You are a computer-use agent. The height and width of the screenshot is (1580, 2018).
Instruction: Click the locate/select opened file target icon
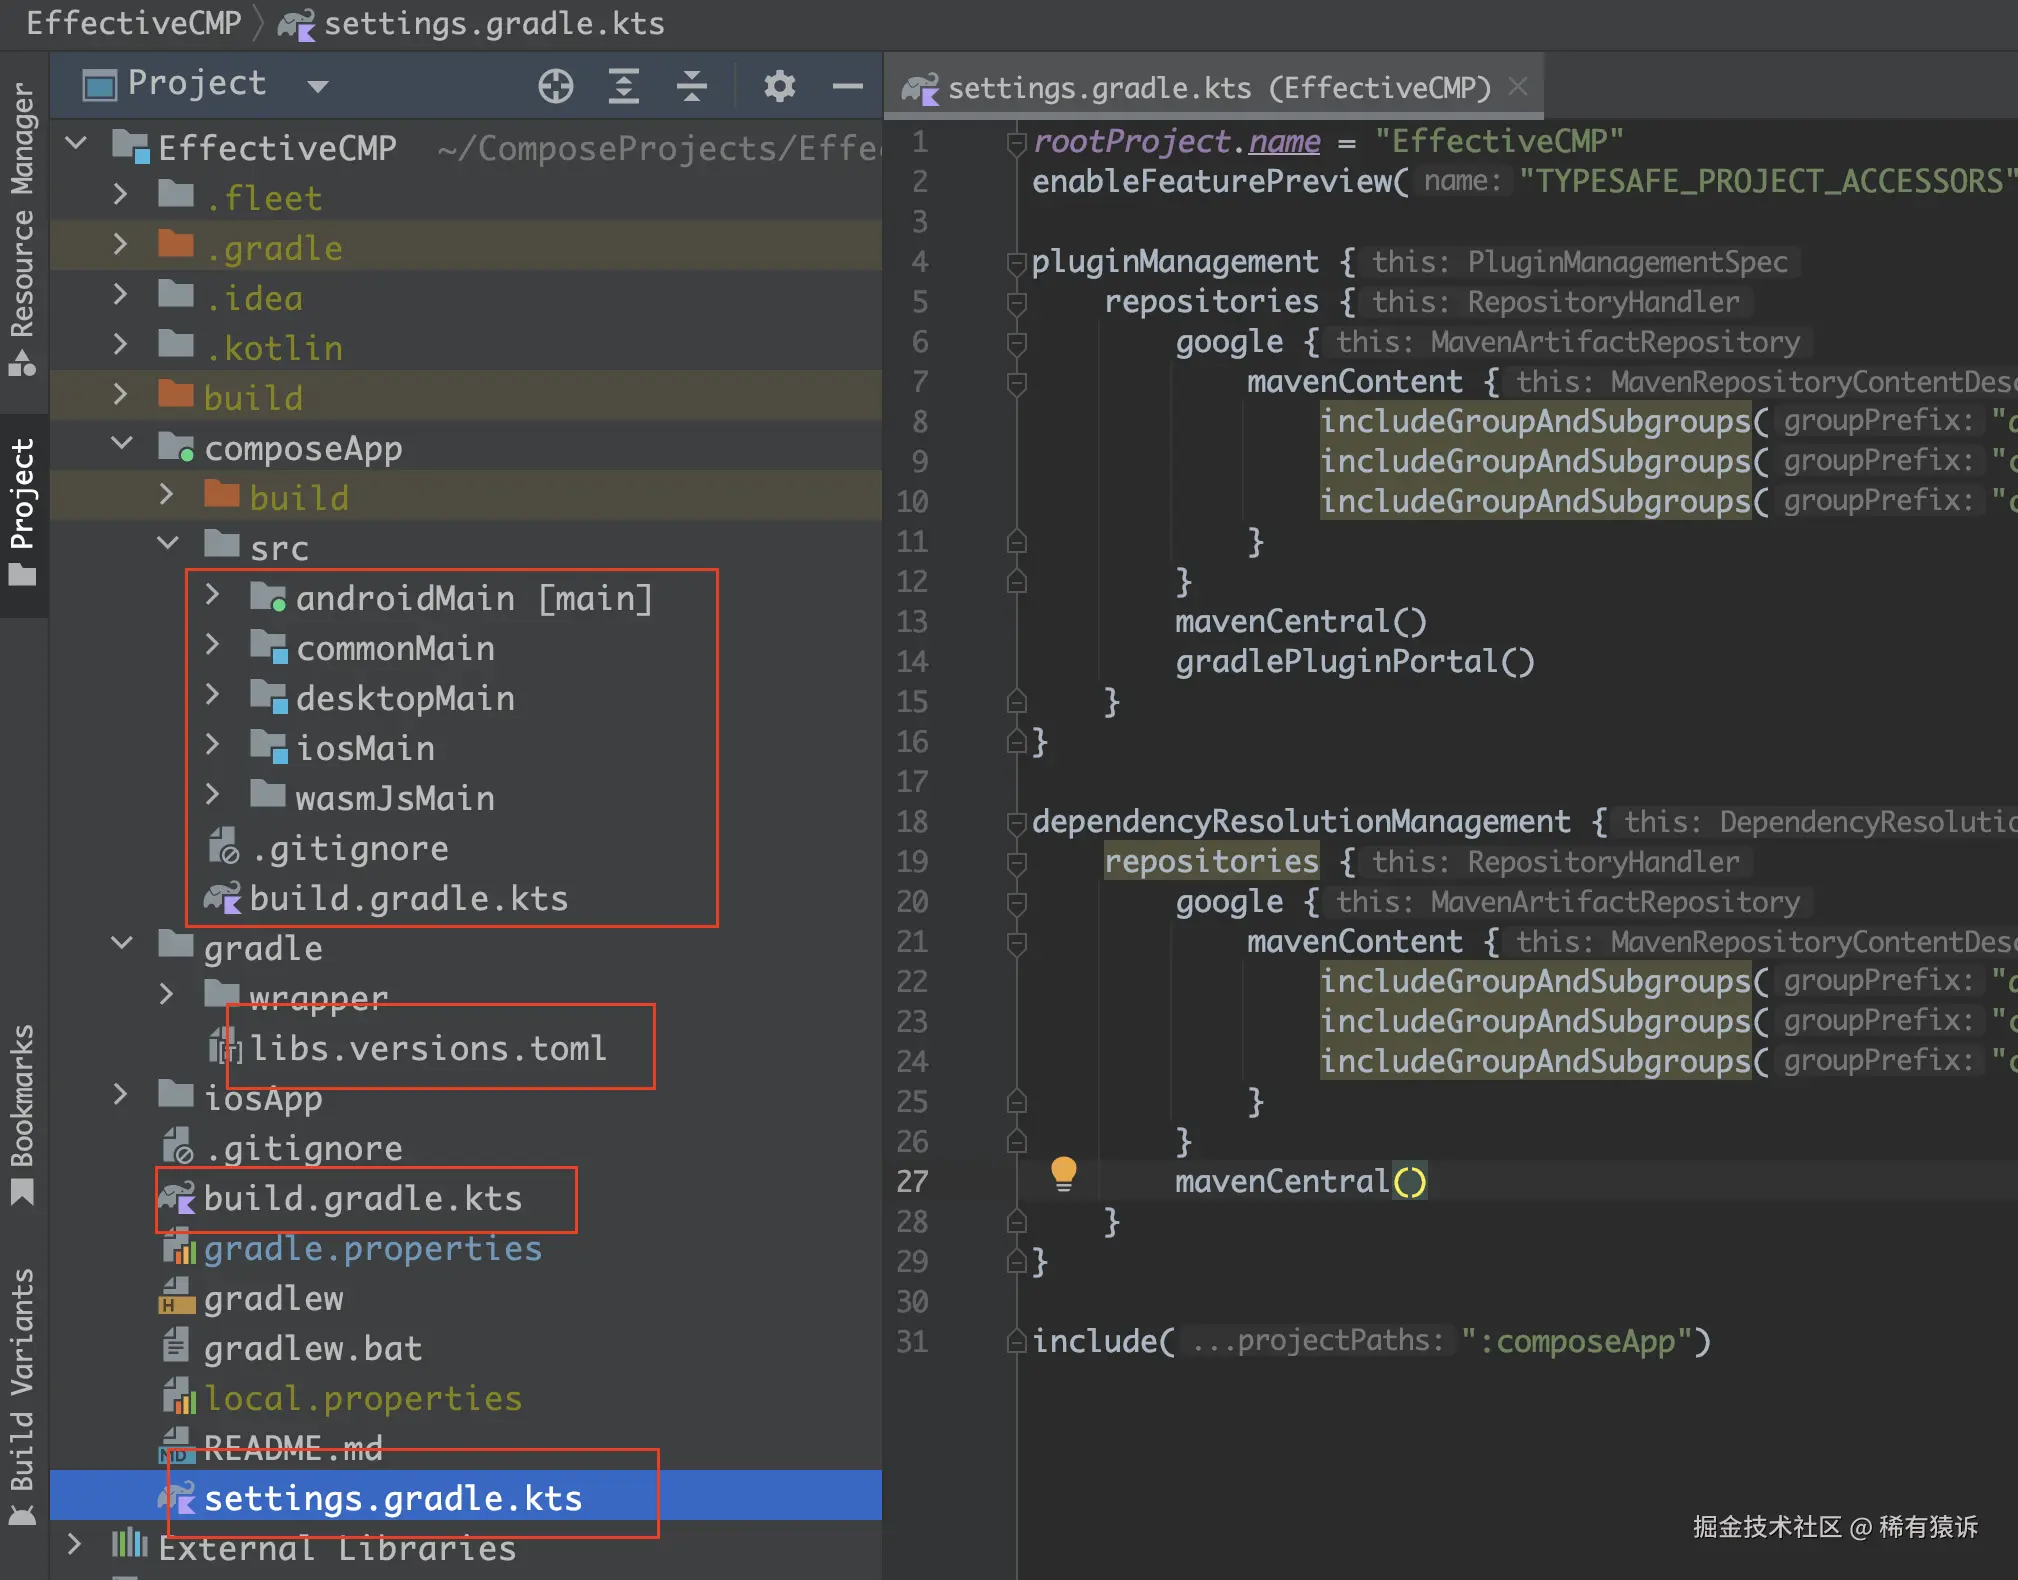coord(555,87)
